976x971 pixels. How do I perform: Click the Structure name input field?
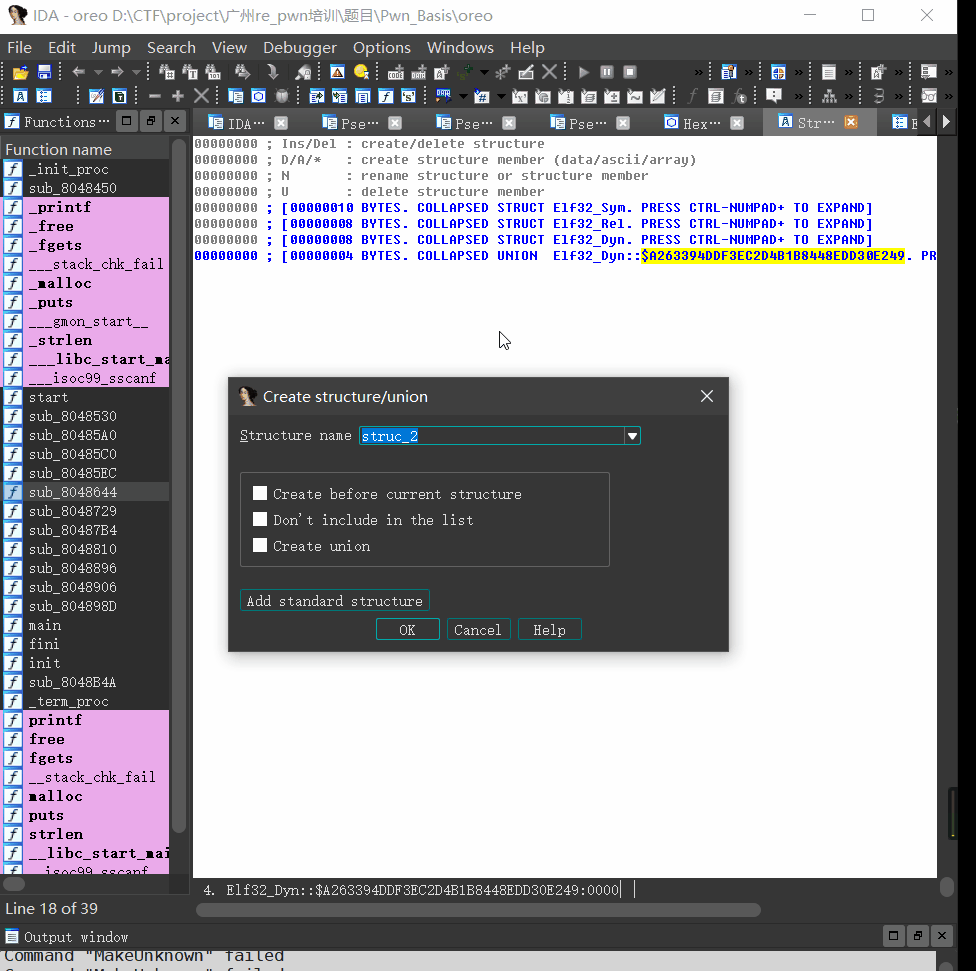pos(492,436)
